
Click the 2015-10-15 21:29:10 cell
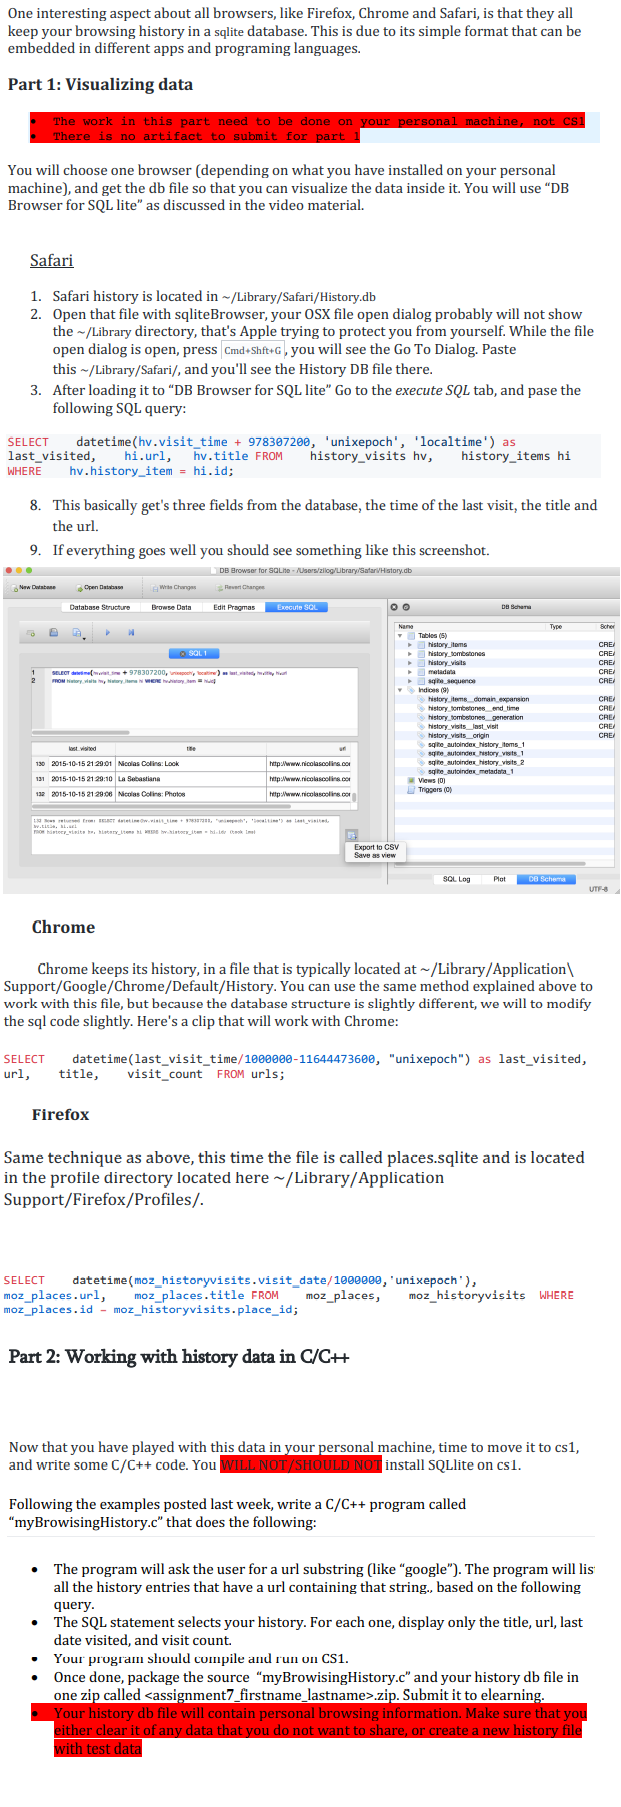tap(82, 779)
